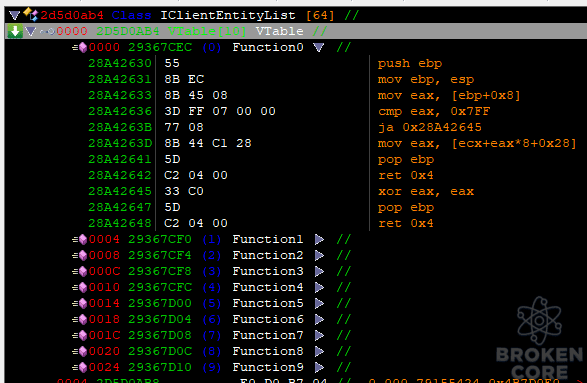Viewport: 587px width, 383px height.
Task: Click the 'cmp eax, 0x7FF' instruction
Action: (434, 112)
